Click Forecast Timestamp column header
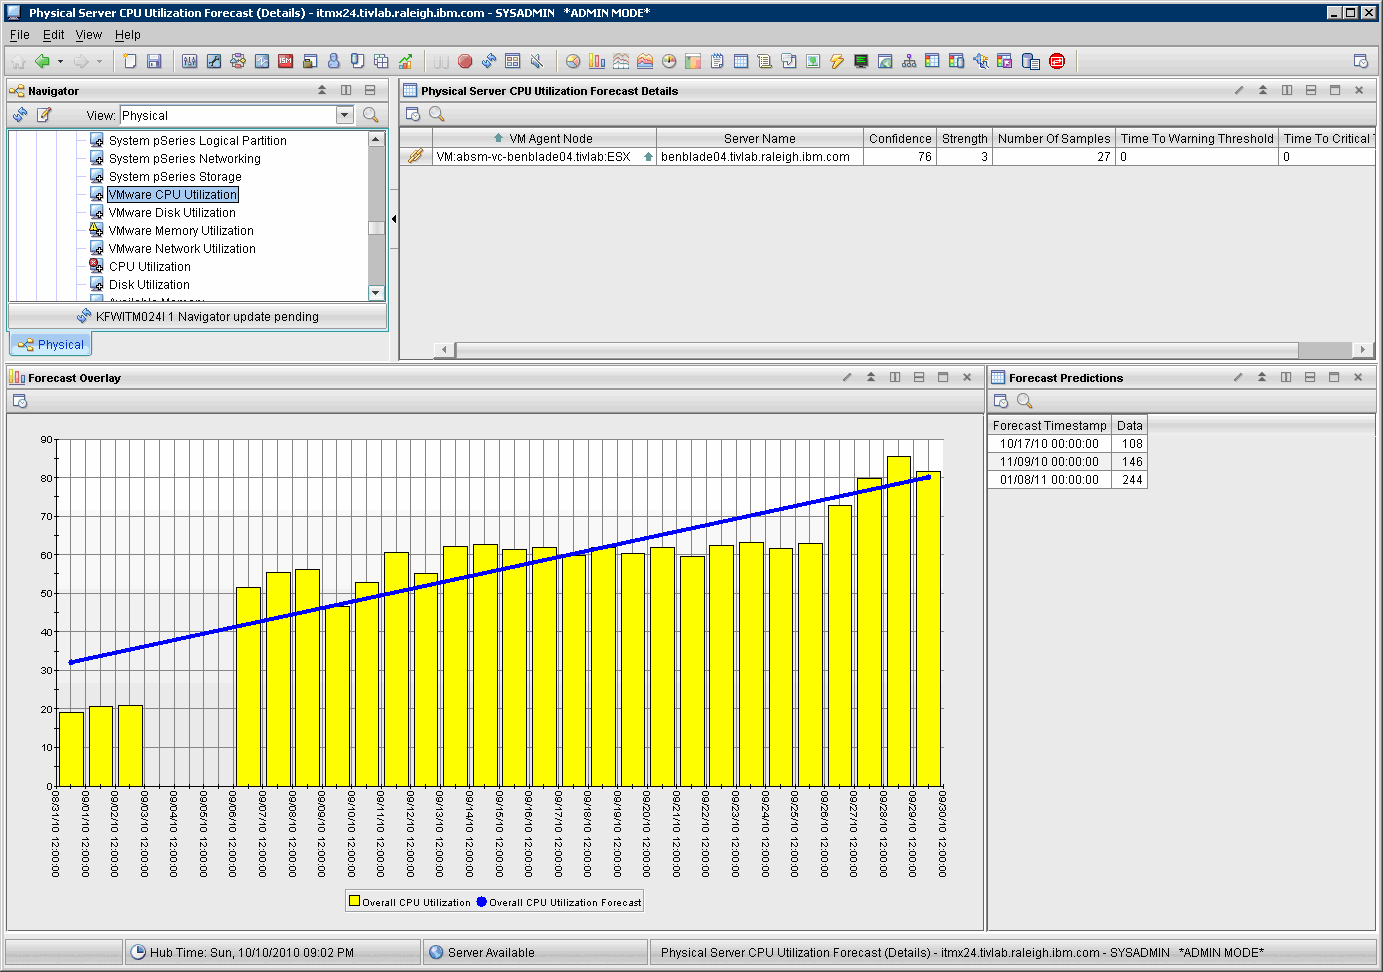This screenshot has width=1383, height=972. coord(1049,426)
